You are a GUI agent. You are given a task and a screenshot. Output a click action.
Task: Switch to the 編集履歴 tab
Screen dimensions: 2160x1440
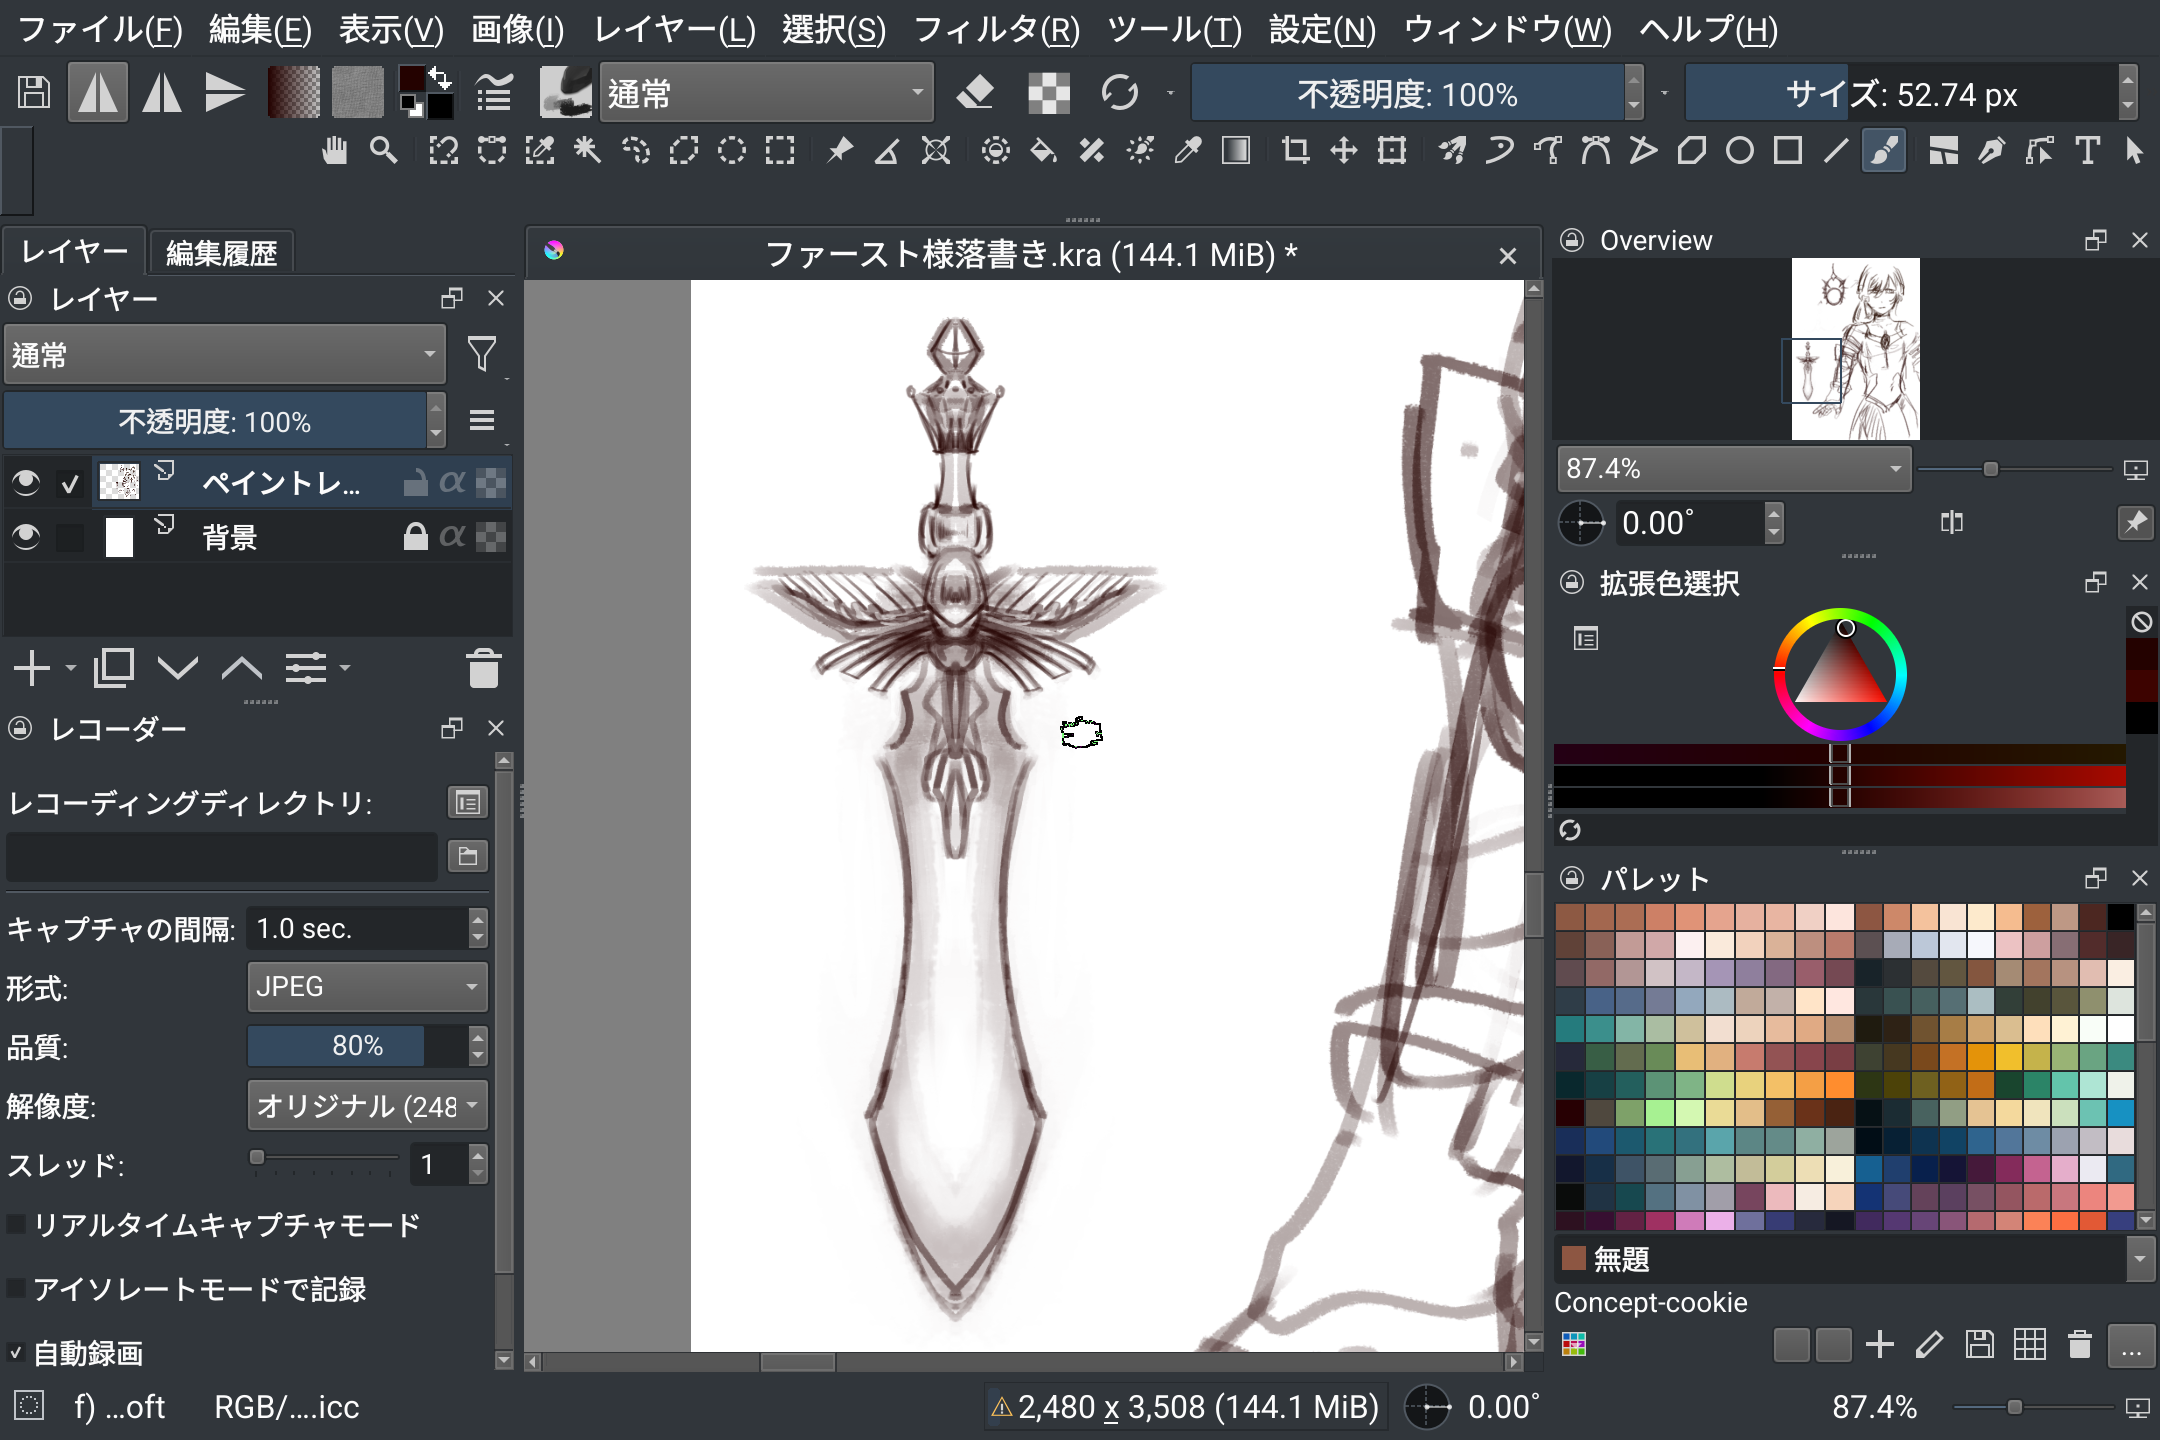pos(221,253)
